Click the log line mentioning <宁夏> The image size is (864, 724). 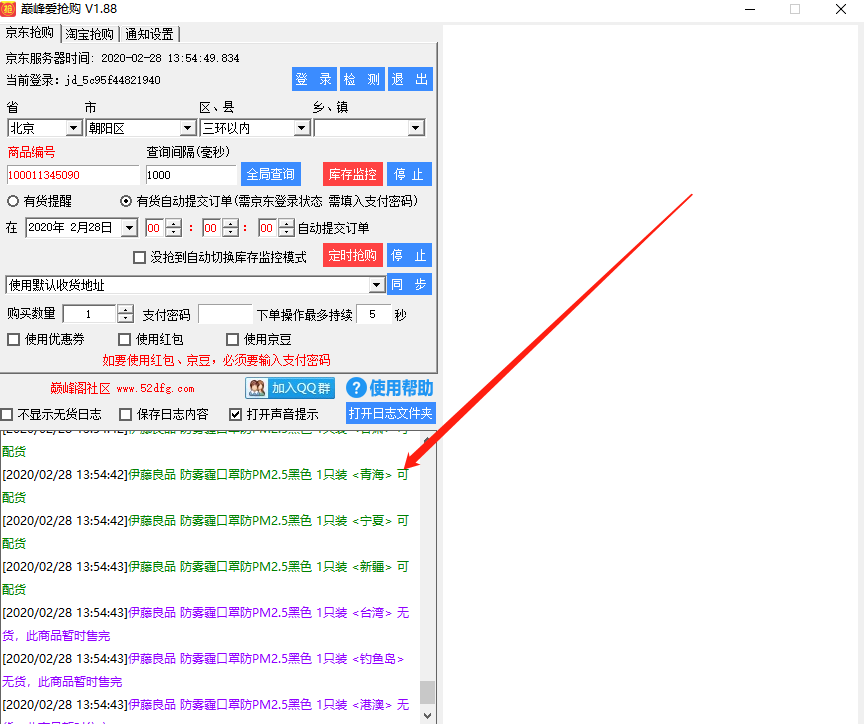(205, 532)
